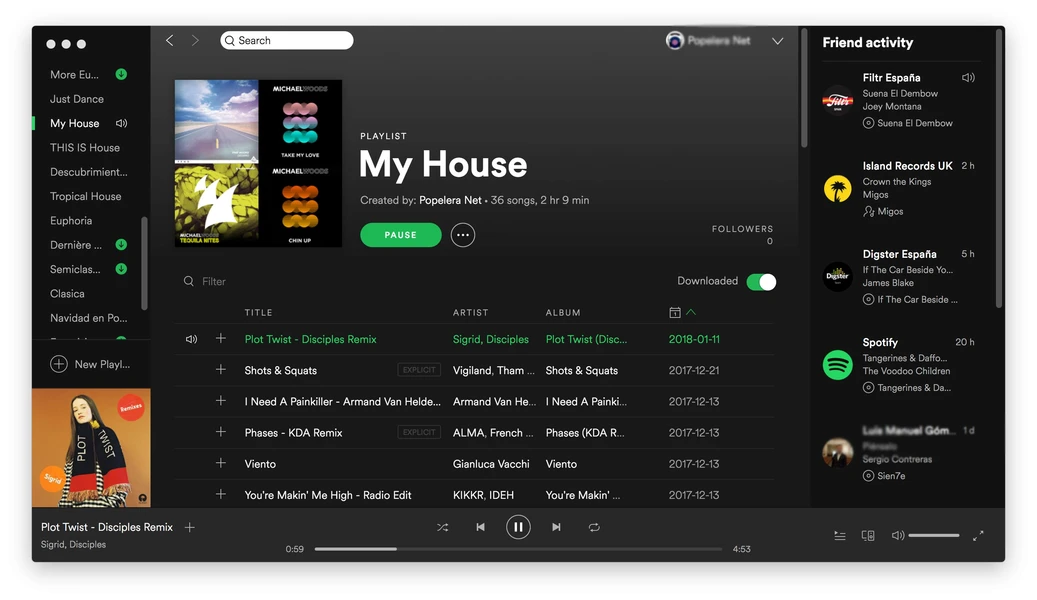Add Shots & Squats to library
Viewport: 1037px width, 600px height.
tap(221, 370)
